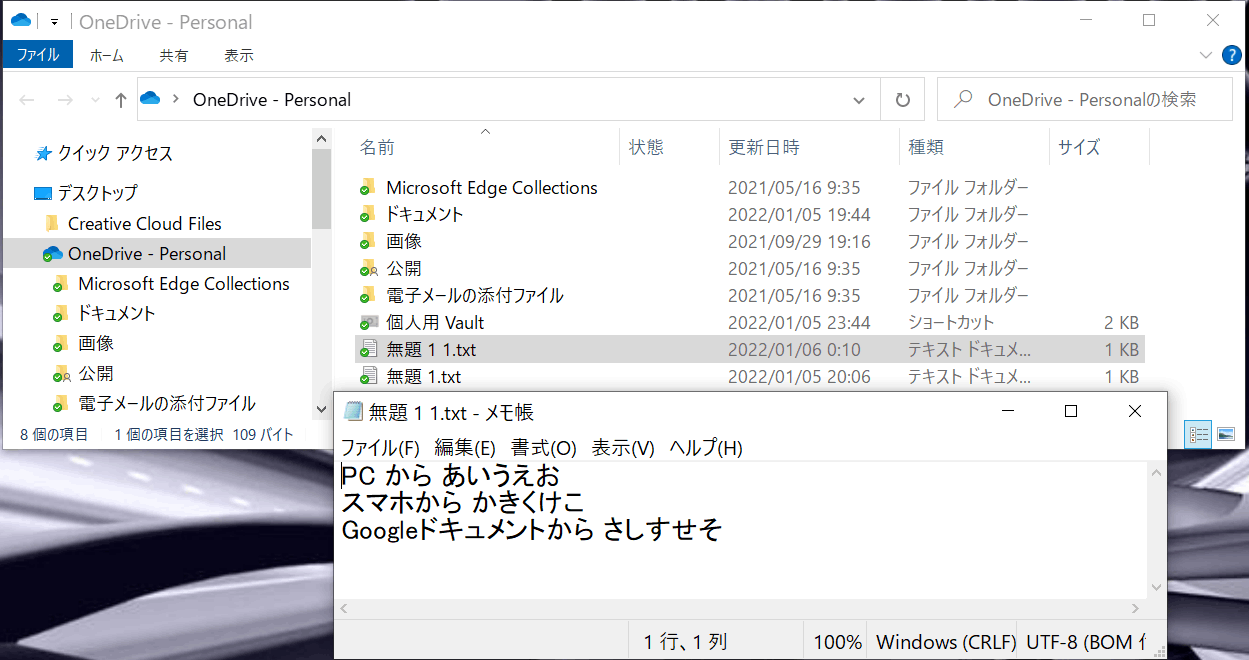Sort by 名前 column header
The width and height of the screenshot is (1249, 660).
pyautogui.click(x=377, y=148)
